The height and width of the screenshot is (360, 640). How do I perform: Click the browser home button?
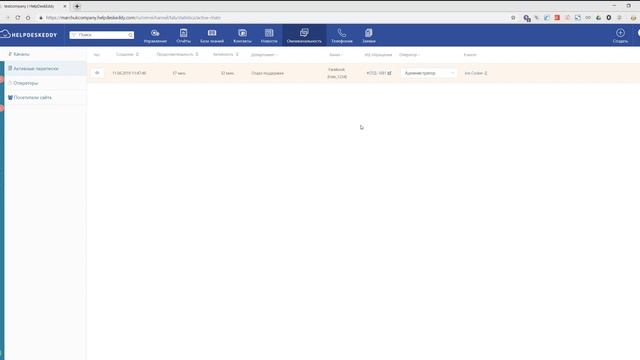click(x=28, y=18)
